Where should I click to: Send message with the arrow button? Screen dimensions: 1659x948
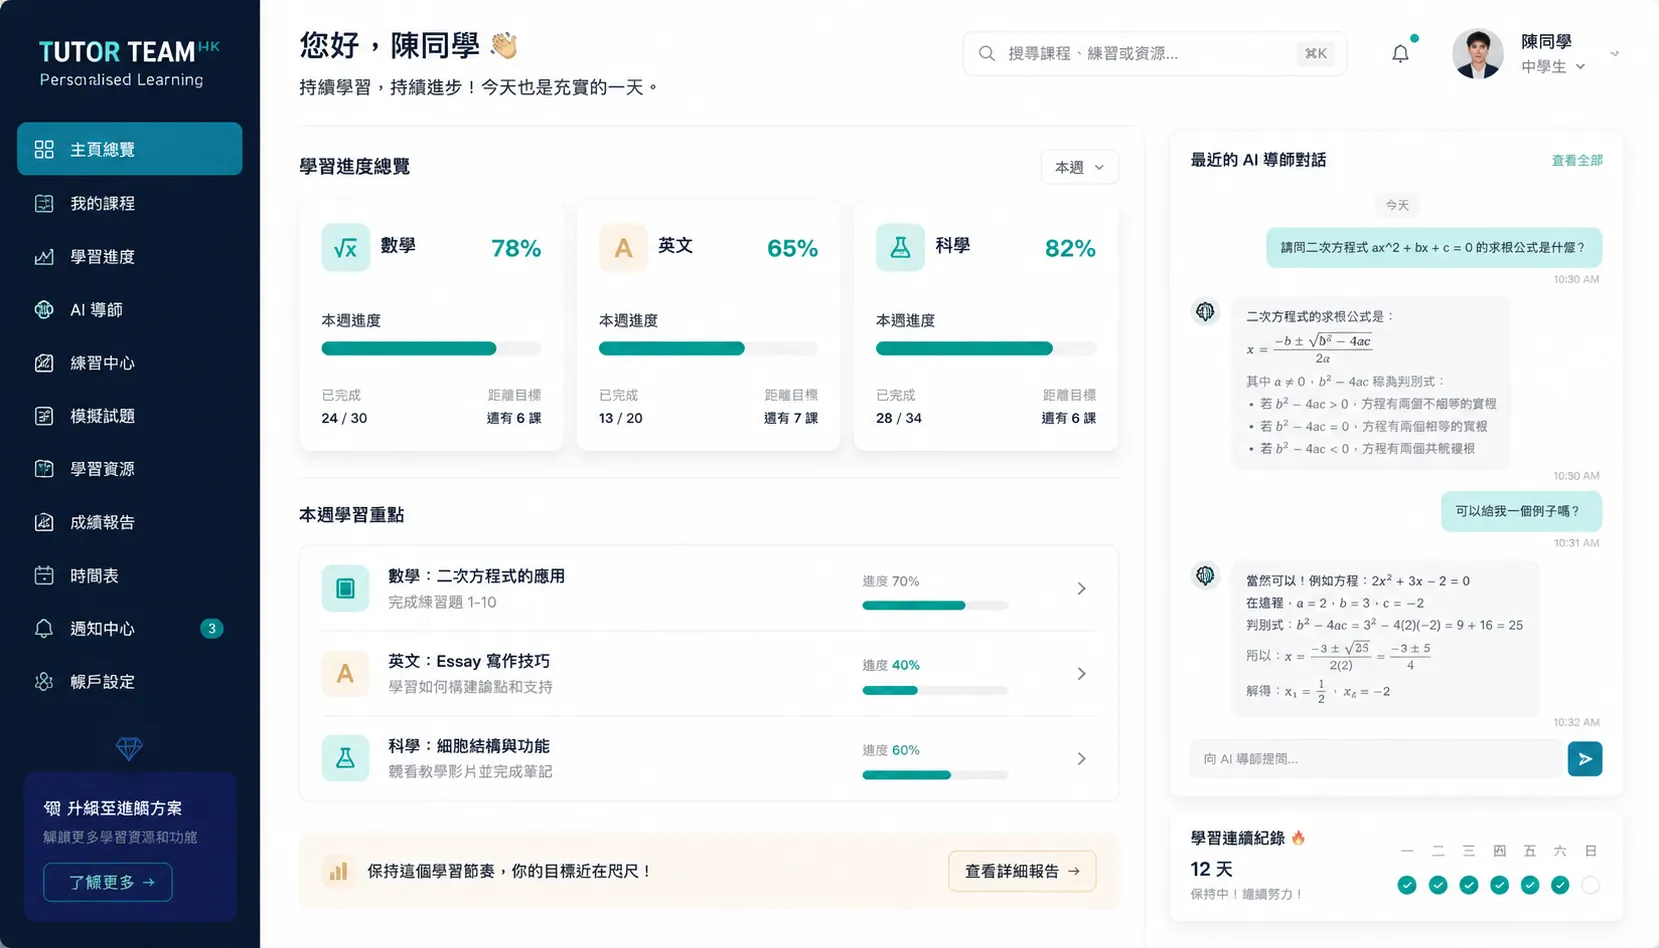pos(1585,759)
